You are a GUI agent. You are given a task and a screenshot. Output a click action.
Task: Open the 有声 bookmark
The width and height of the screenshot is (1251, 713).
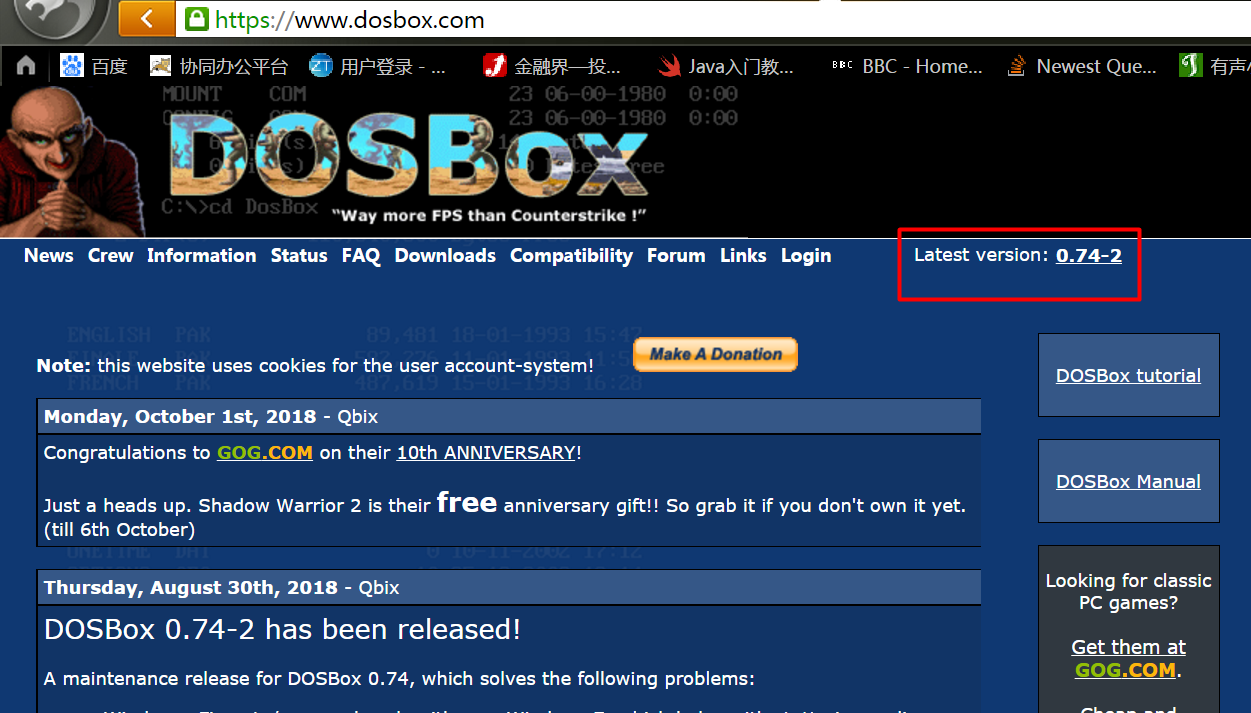(x=1215, y=66)
